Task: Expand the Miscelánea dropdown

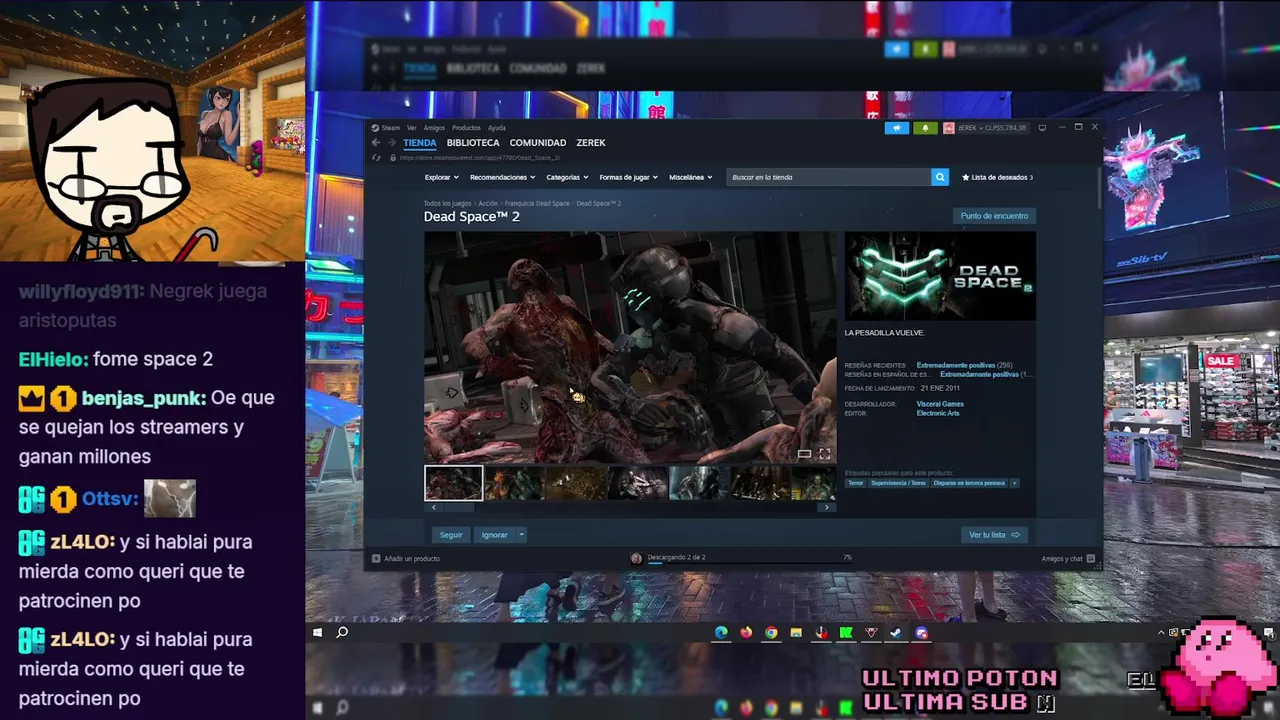Action: pyautogui.click(x=691, y=177)
